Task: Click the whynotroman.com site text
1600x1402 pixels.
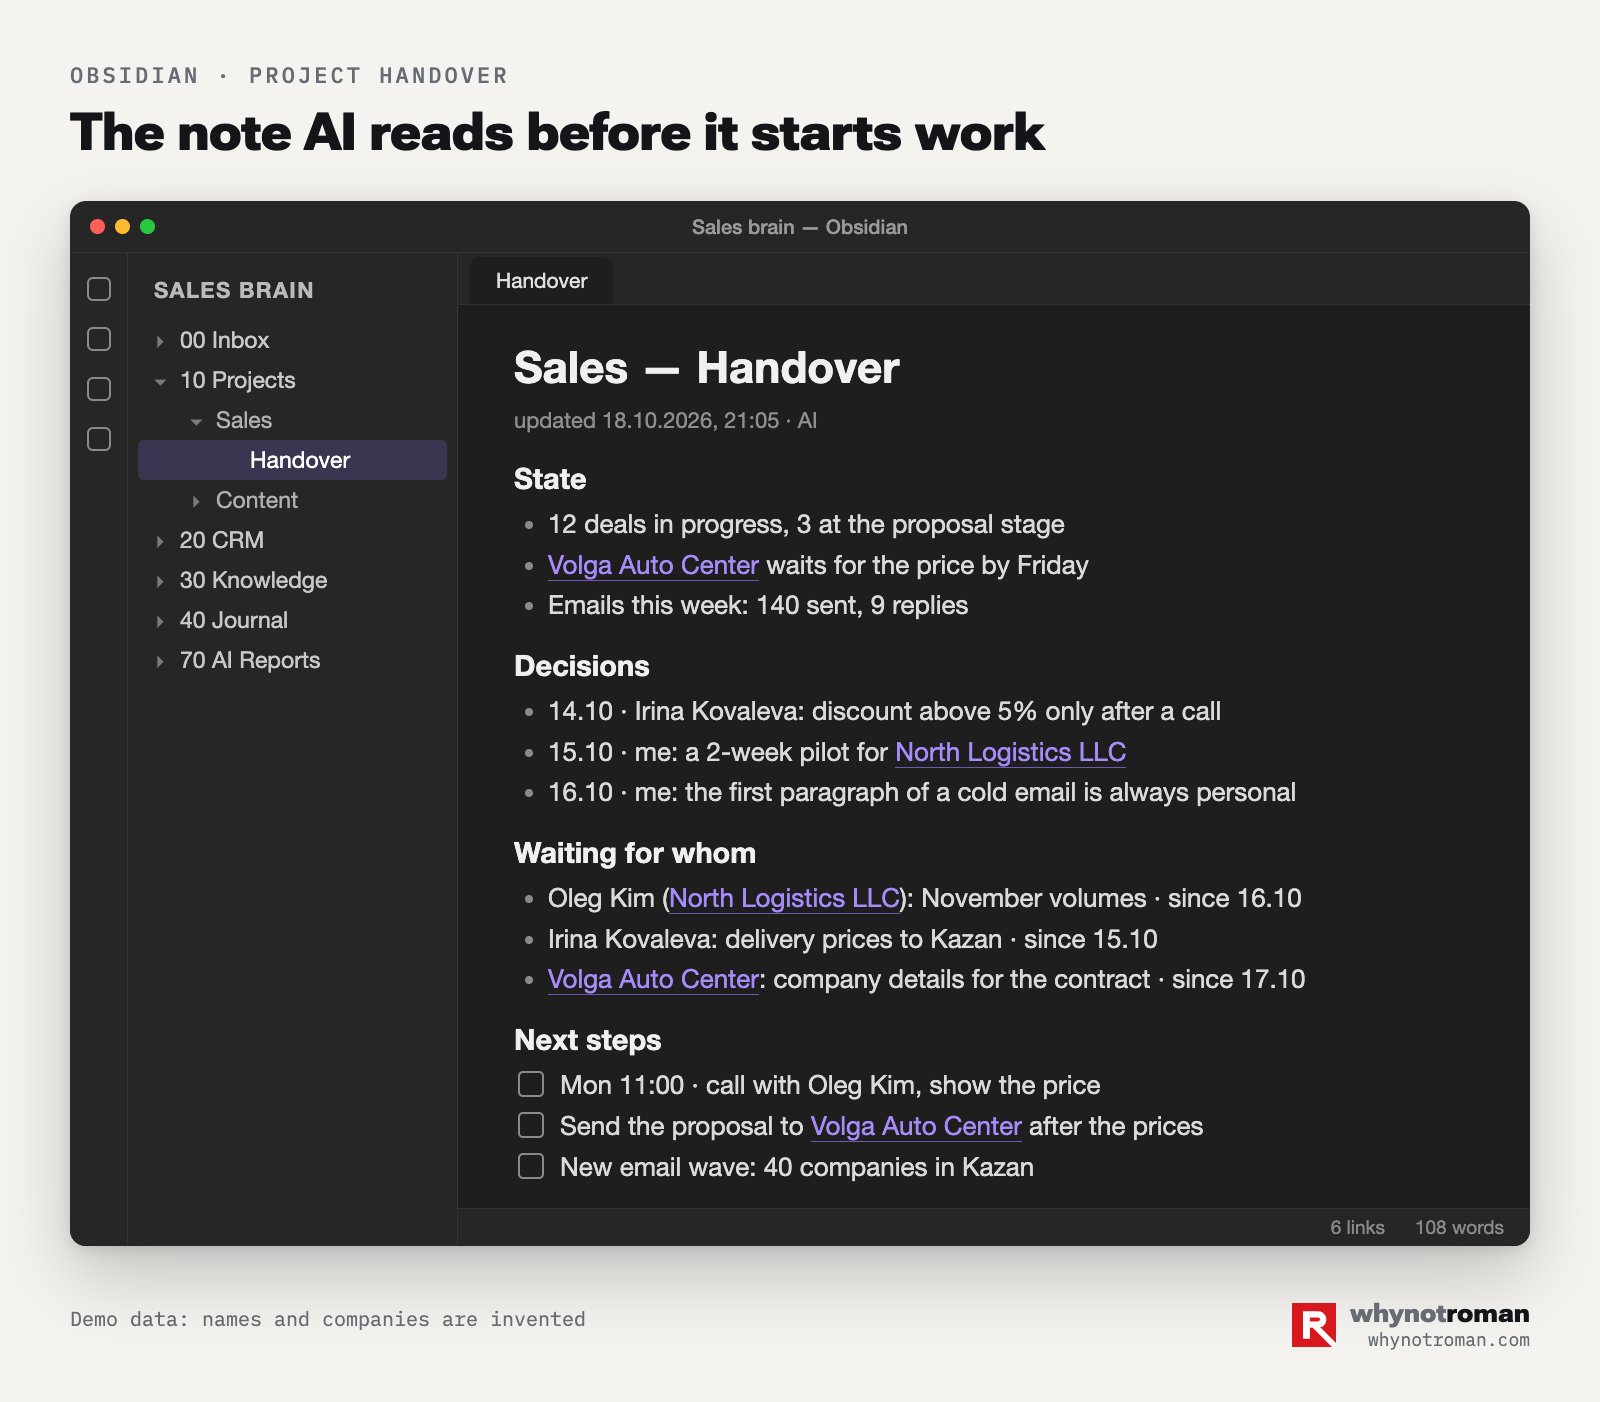Action: point(1449,1340)
